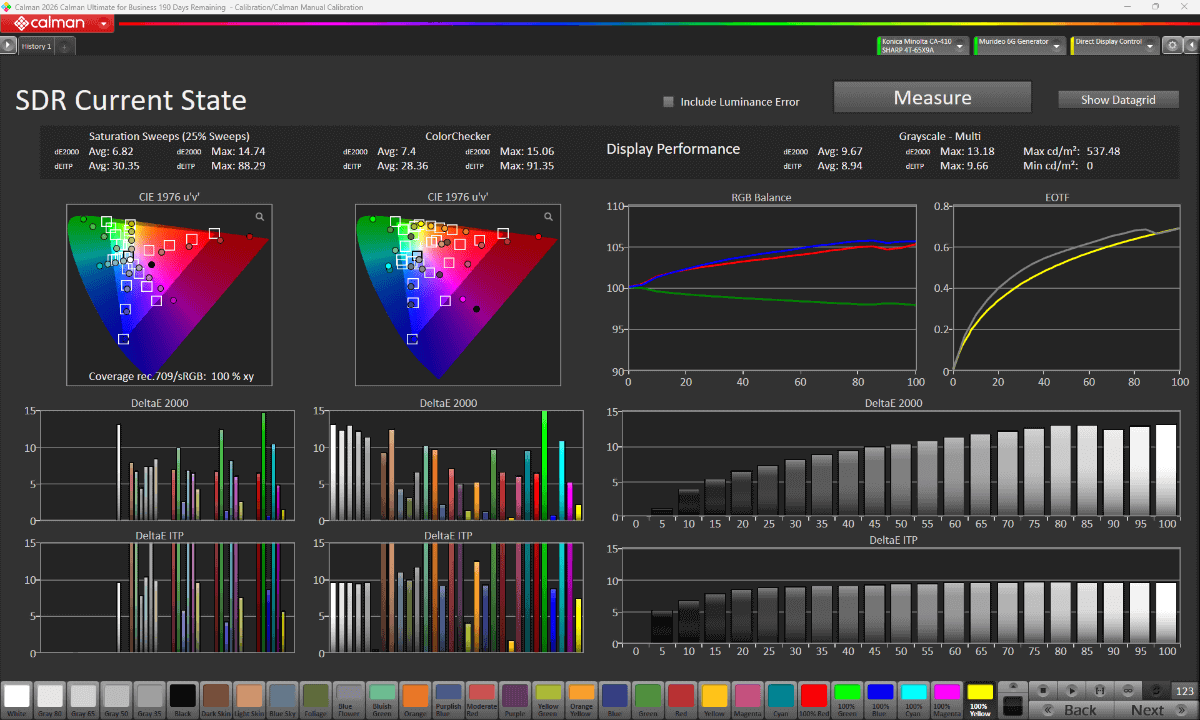Select the 100% Yellow color swatch

pos(981,699)
